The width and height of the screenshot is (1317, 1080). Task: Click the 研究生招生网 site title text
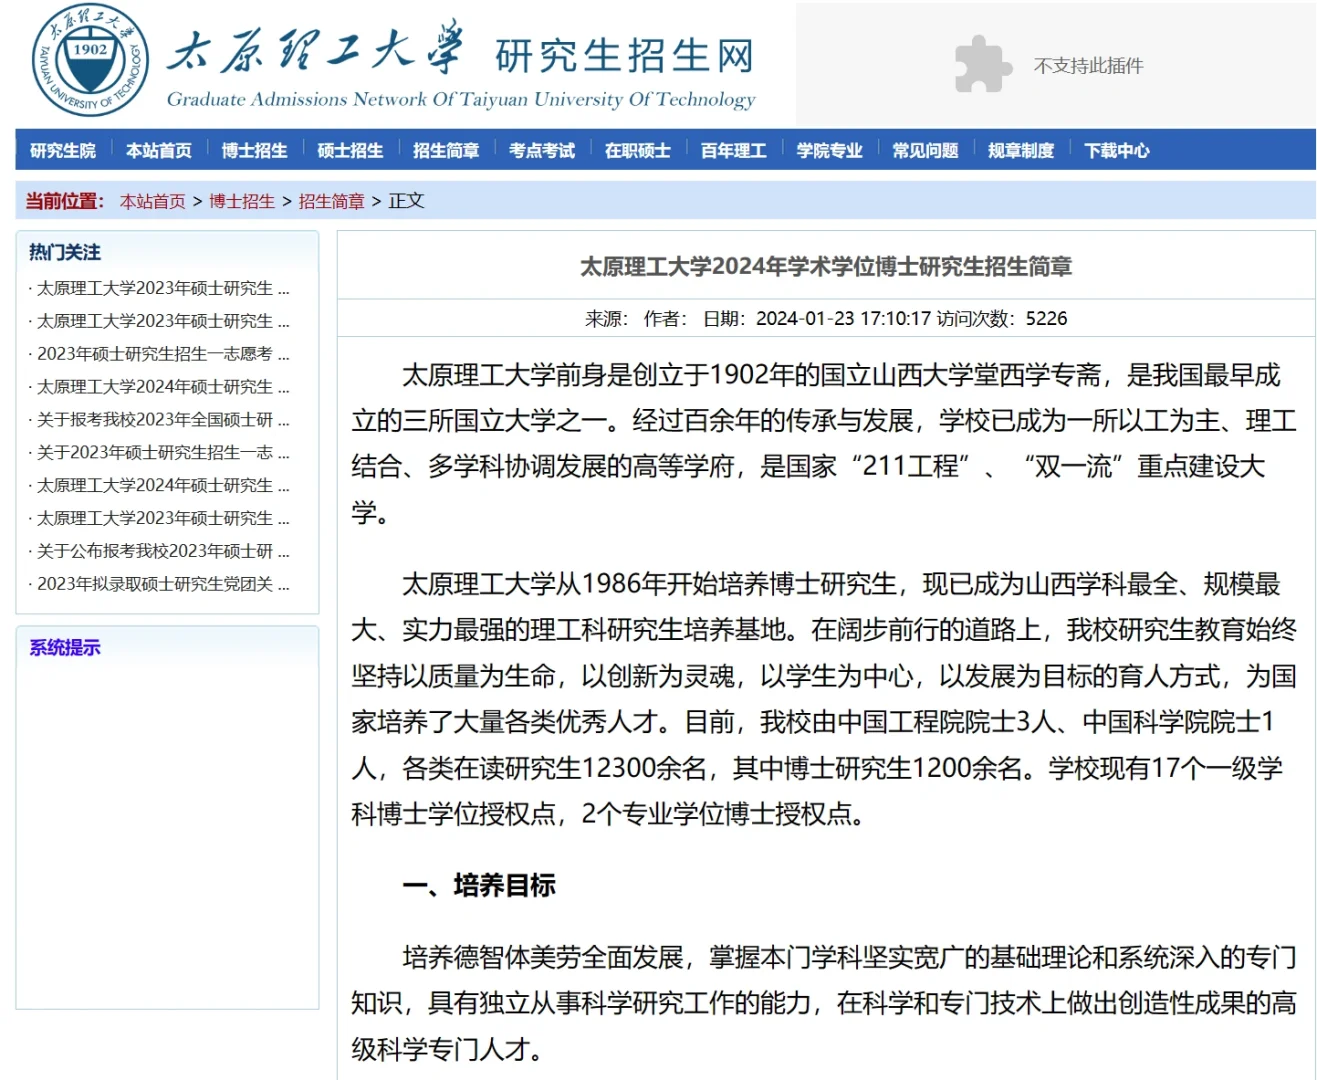click(624, 56)
